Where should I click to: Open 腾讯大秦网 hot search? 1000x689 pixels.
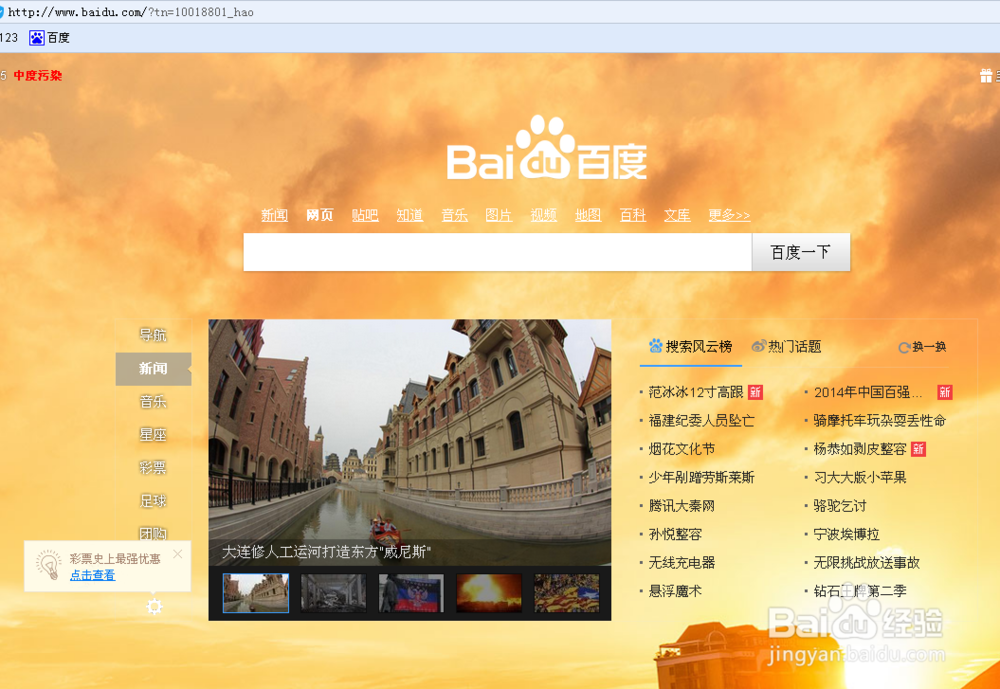coord(682,507)
